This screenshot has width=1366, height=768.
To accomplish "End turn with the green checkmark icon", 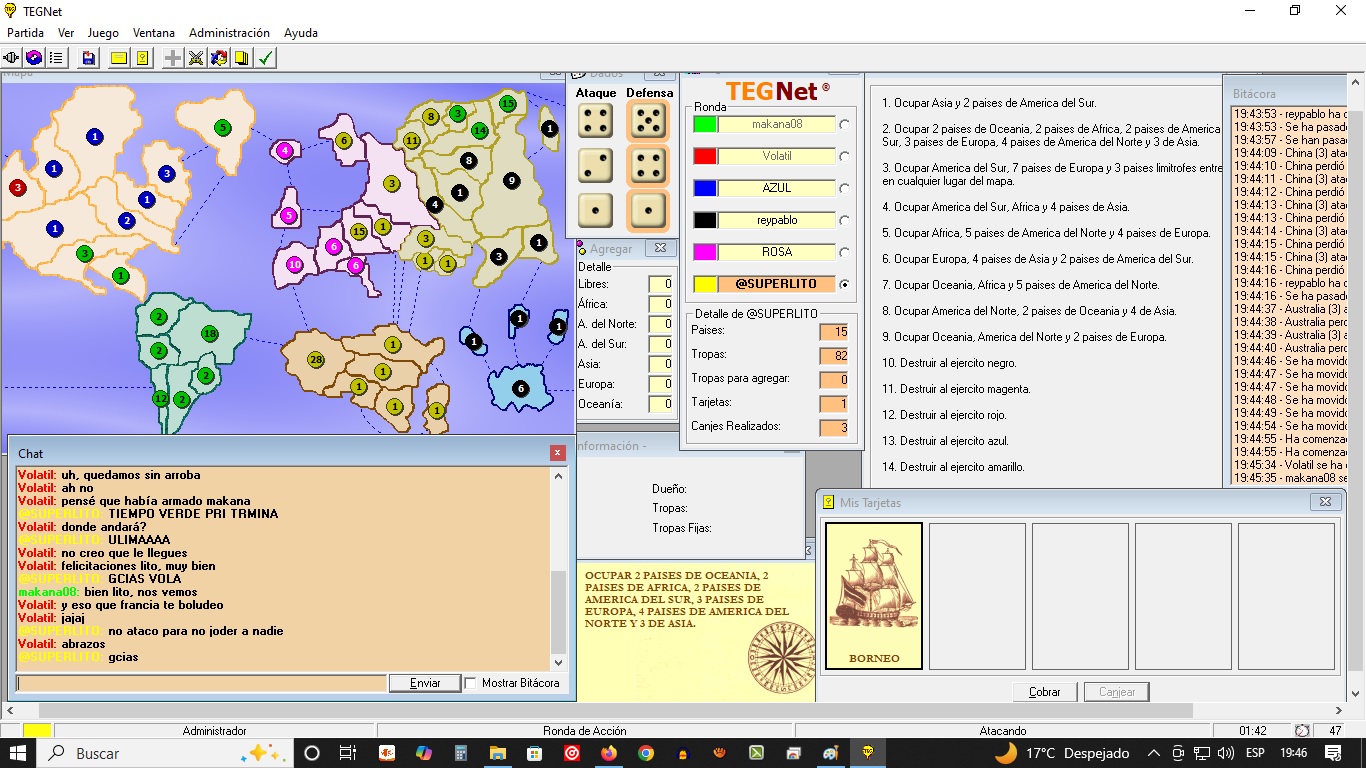I will [x=266, y=58].
